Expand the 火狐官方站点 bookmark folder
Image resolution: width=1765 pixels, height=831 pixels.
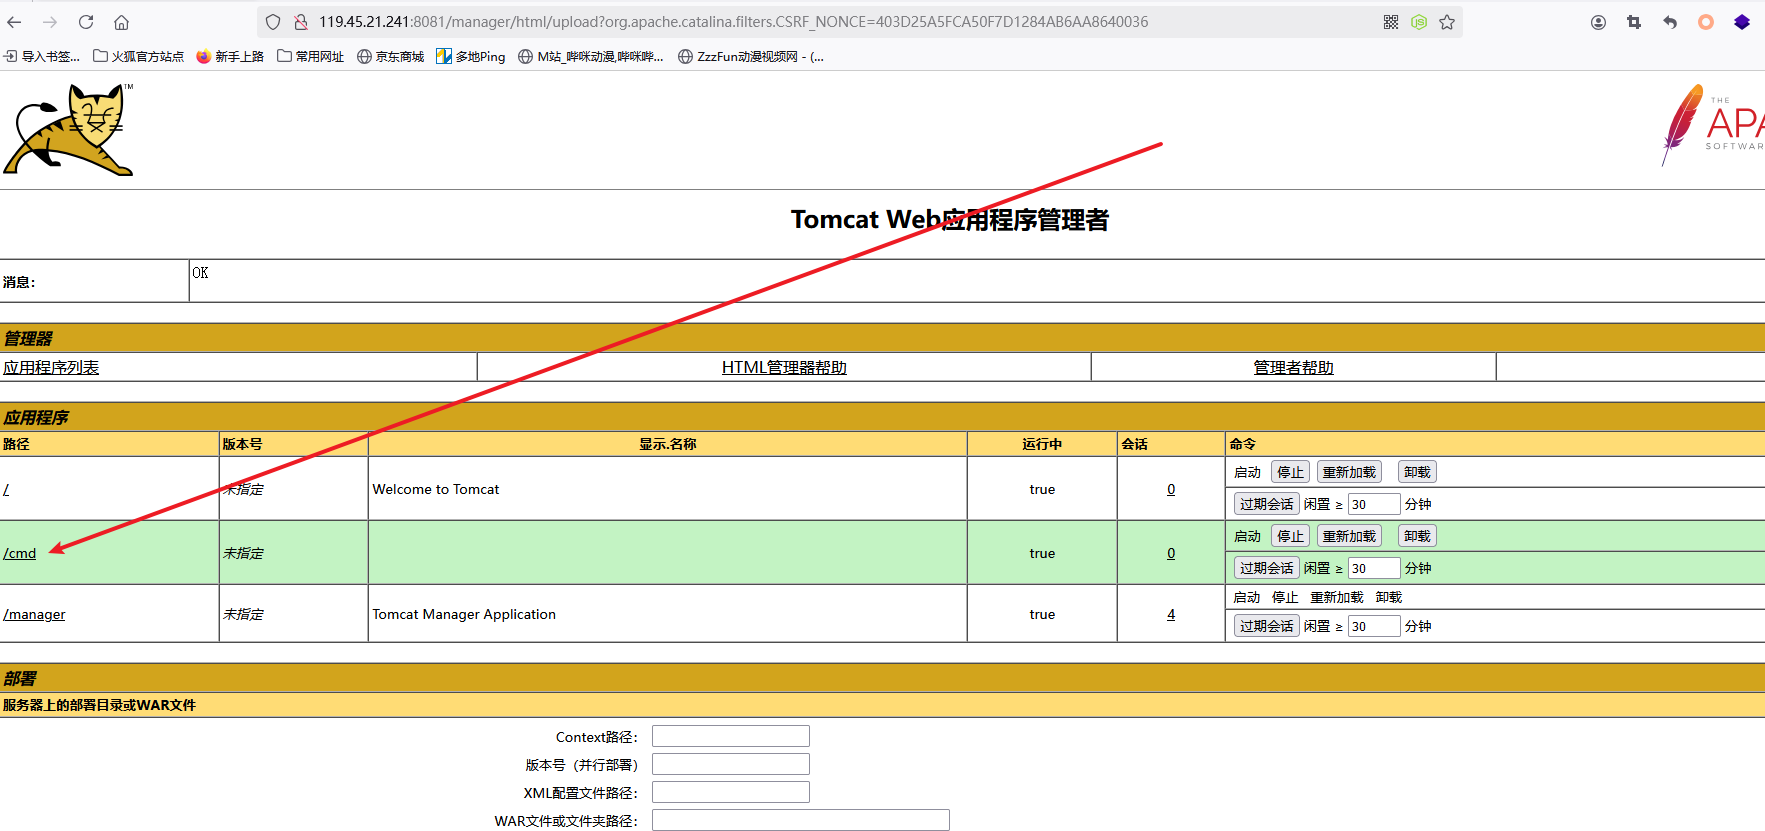pos(138,57)
